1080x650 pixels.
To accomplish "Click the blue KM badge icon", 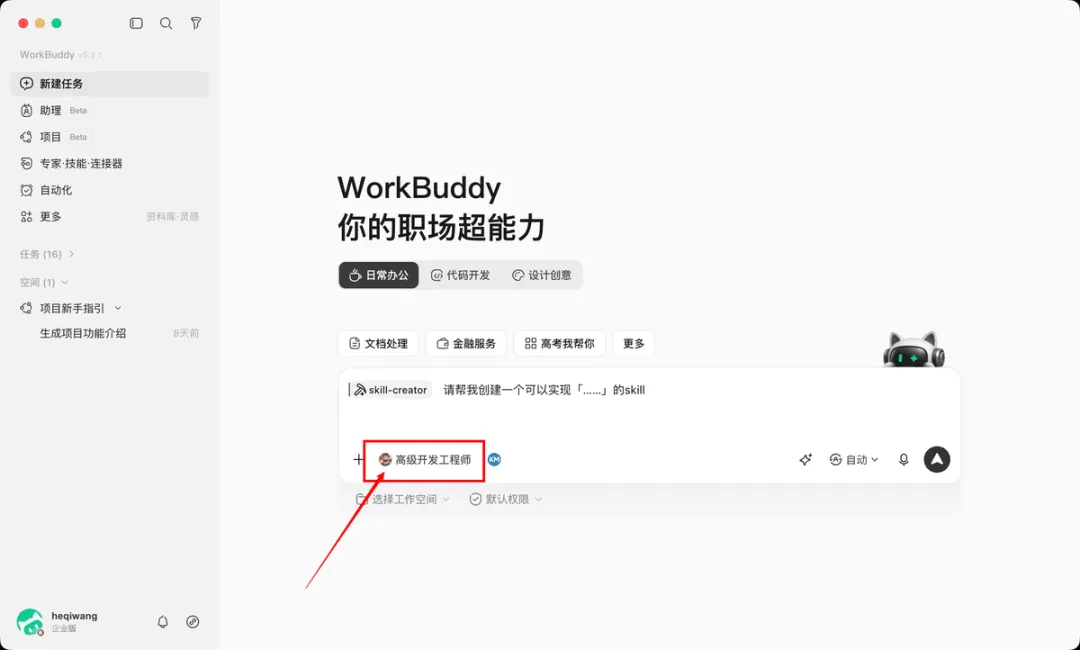I will click(495, 459).
